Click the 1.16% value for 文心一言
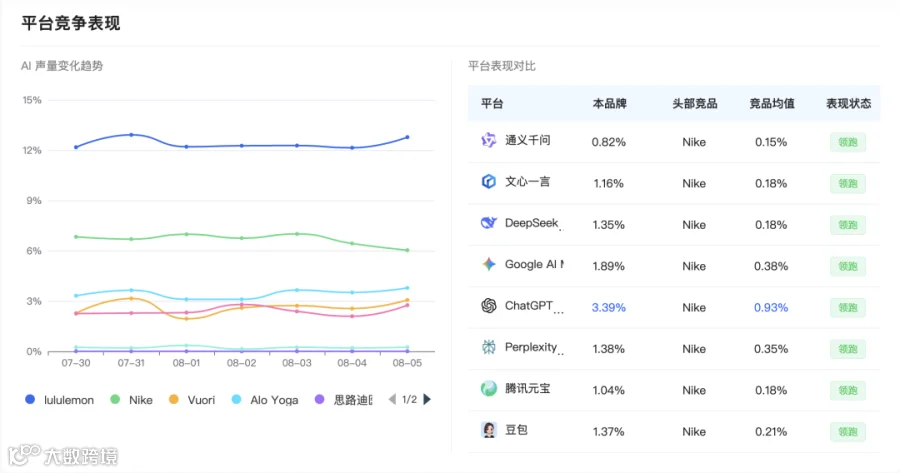 pyautogui.click(x=609, y=184)
